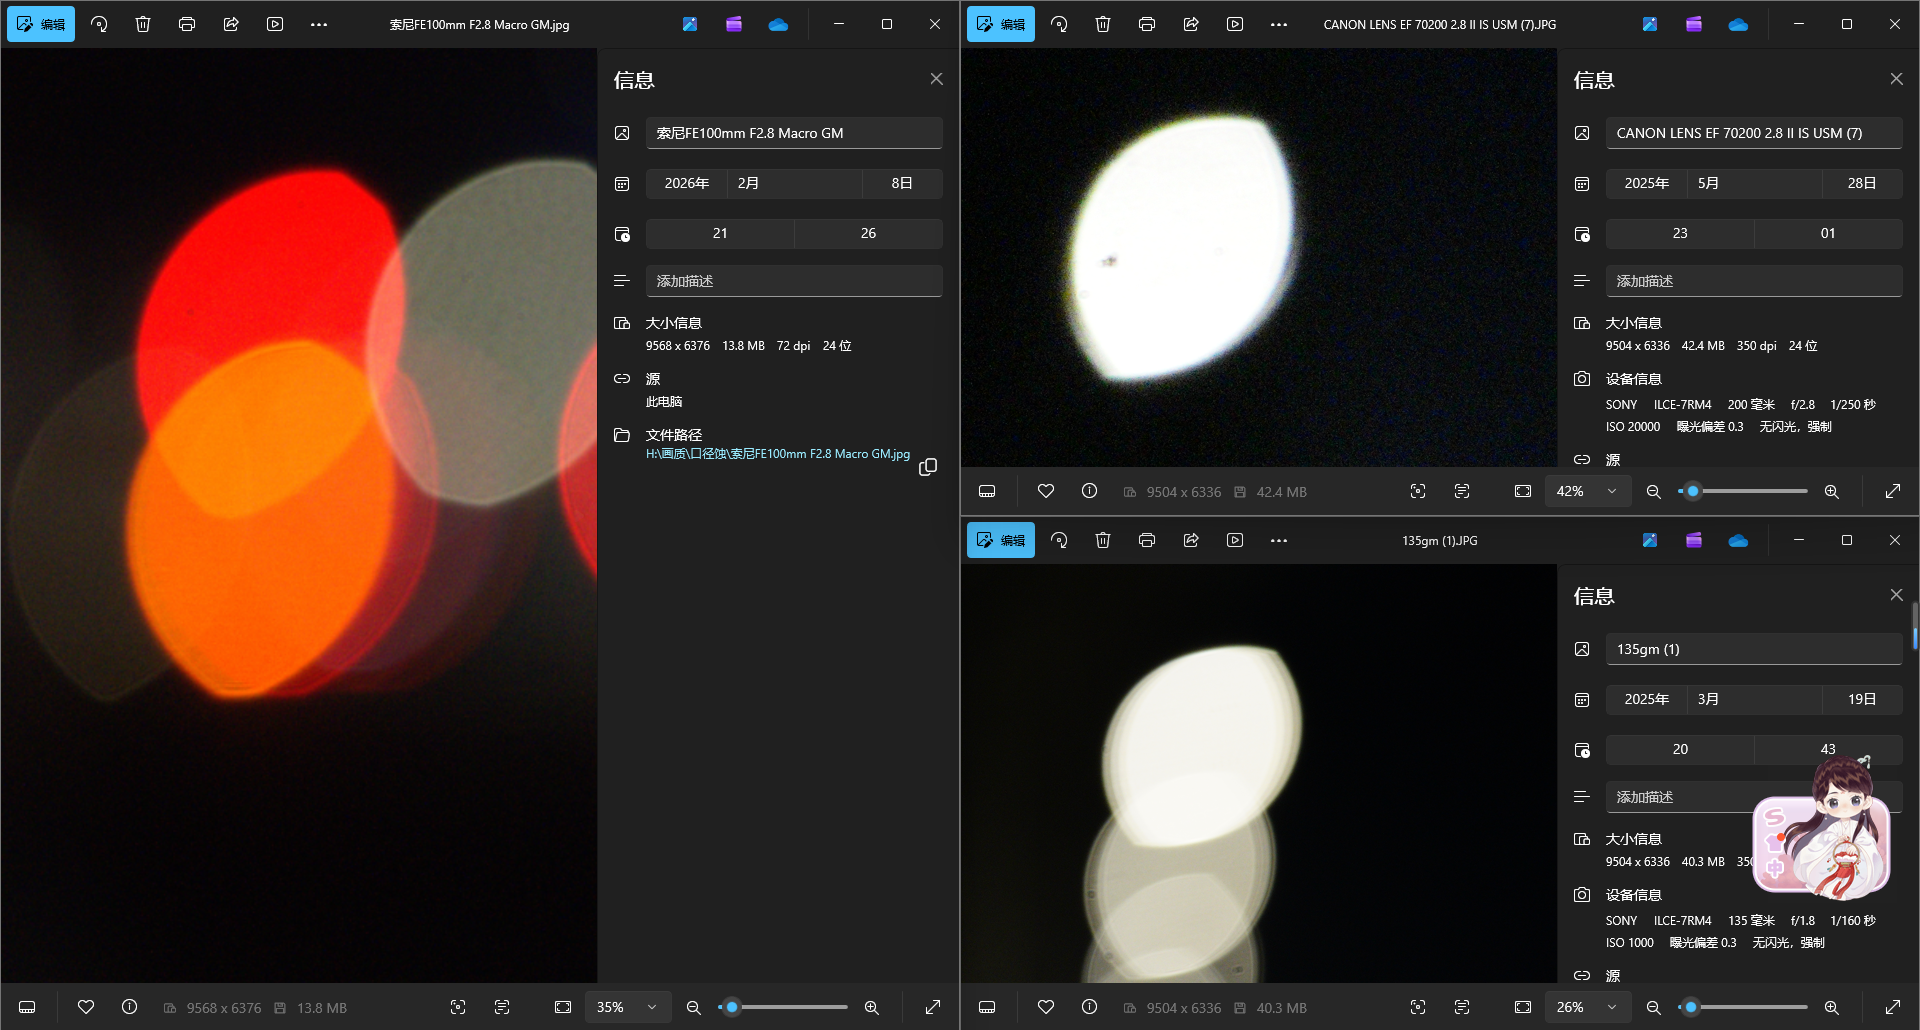This screenshot has height=1030, width=1920.
Task: Share the 索尼FE100mm photo from the toolbar
Action: (x=231, y=25)
